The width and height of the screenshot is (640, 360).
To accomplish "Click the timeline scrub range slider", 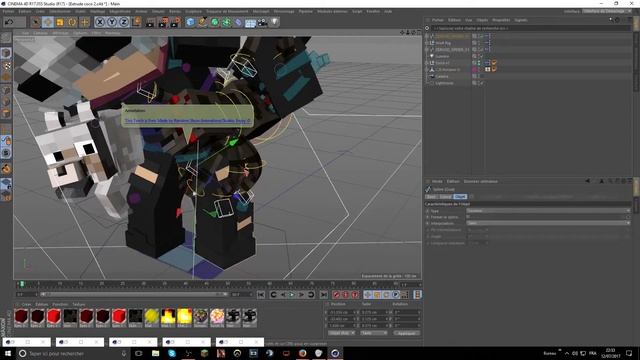I will [133, 294].
